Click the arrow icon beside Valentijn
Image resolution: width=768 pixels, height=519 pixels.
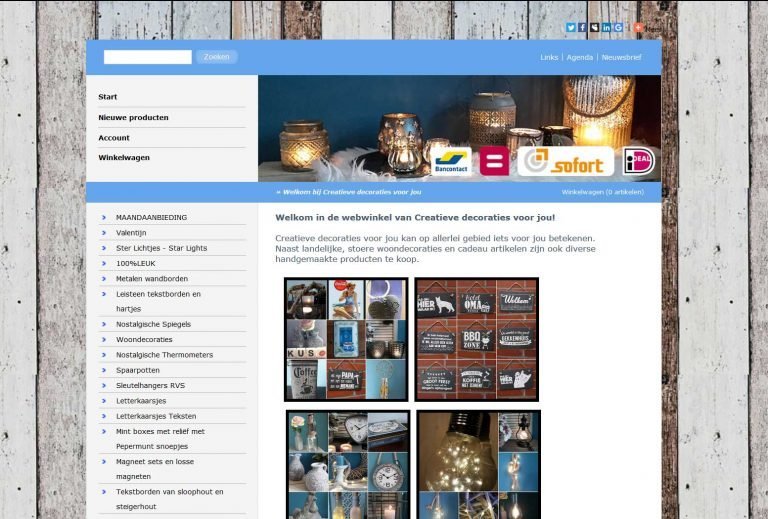click(104, 233)
